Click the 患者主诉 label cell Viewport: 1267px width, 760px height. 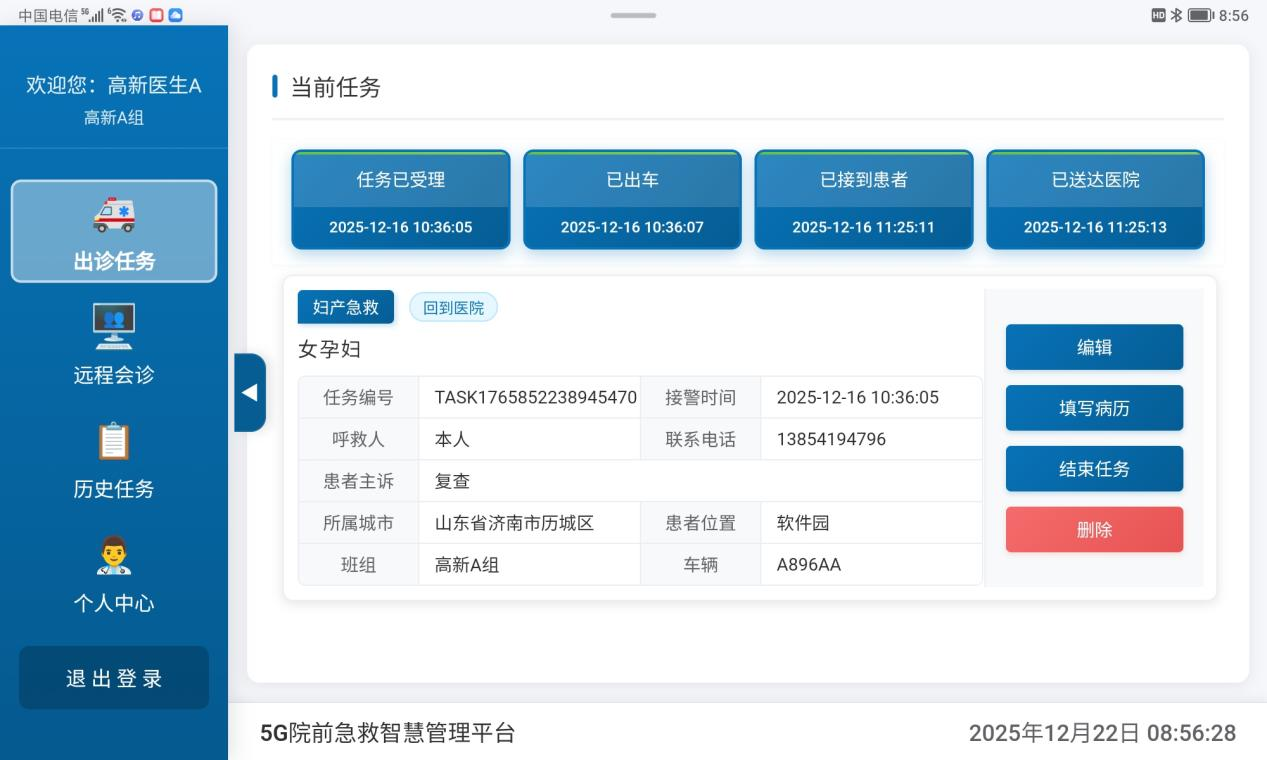pyautogui.click(x=358, y=481)
